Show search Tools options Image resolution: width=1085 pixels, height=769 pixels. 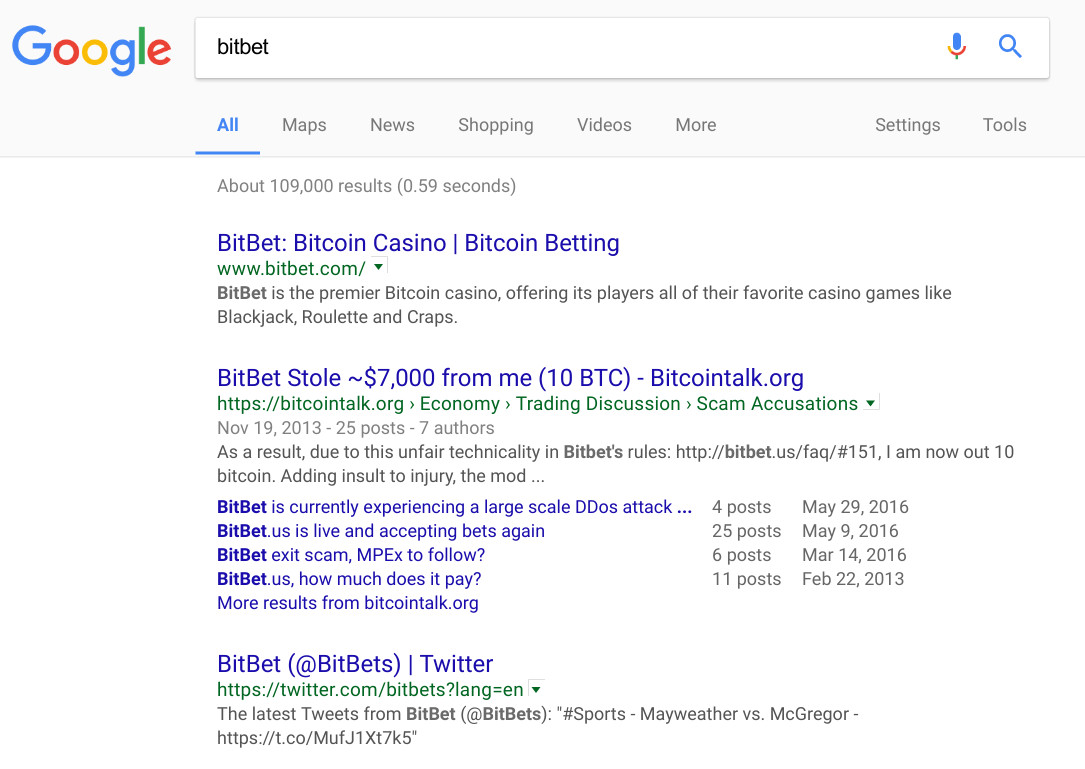coord(1004,125)
